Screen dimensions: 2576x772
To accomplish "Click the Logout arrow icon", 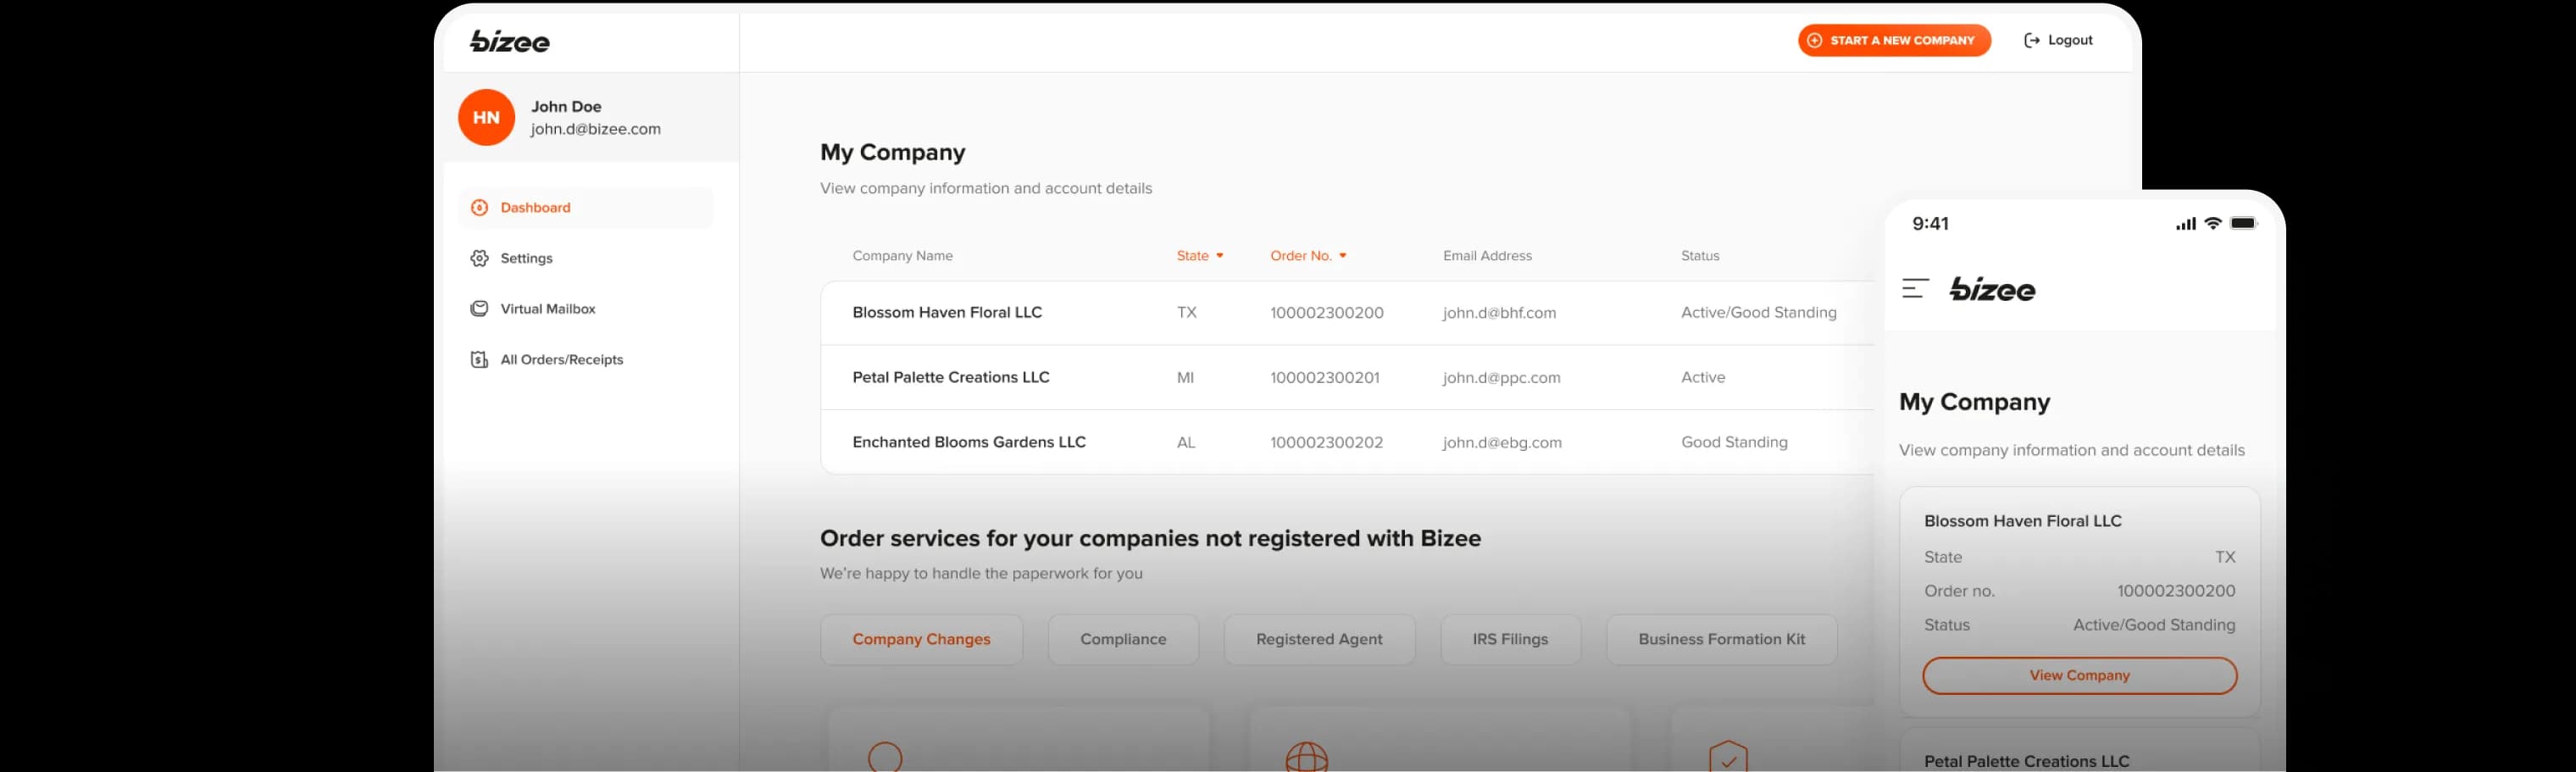I will (2031, 40).
